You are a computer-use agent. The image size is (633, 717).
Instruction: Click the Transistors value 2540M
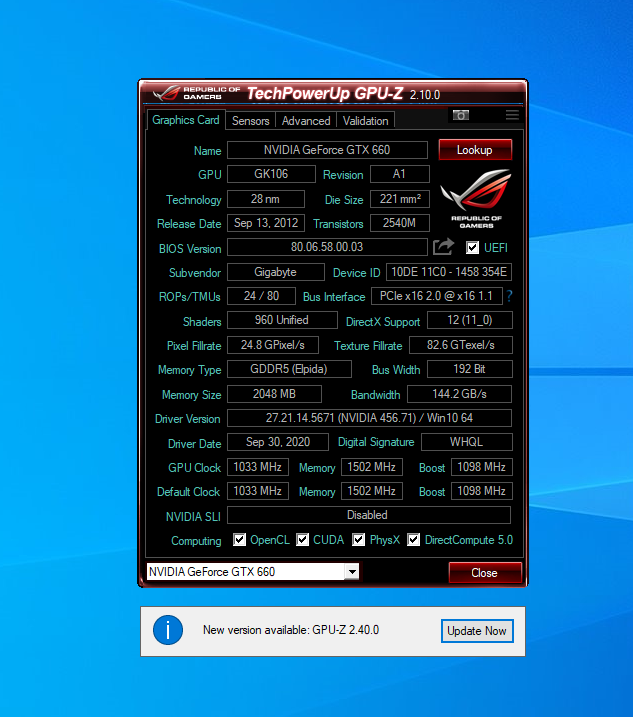[400, 223]
